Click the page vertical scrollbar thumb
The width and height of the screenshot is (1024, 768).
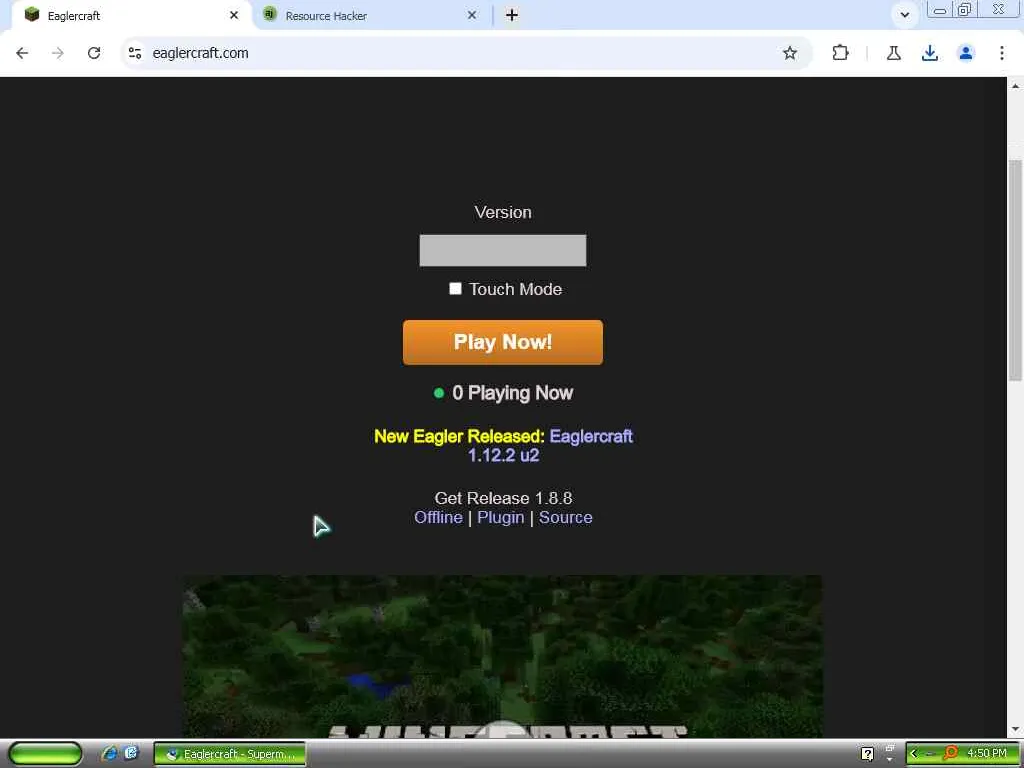click(1015, 270)
